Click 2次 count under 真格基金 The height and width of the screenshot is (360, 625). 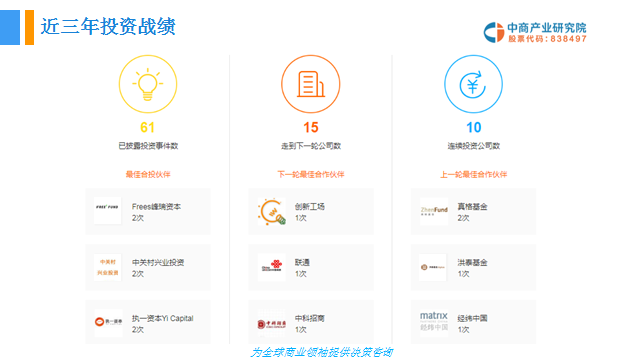[x=463, y=218]
